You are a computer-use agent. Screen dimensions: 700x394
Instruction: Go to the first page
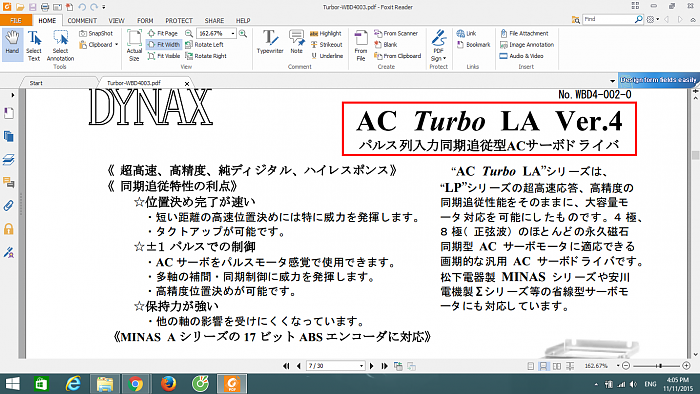coord(286,366)
